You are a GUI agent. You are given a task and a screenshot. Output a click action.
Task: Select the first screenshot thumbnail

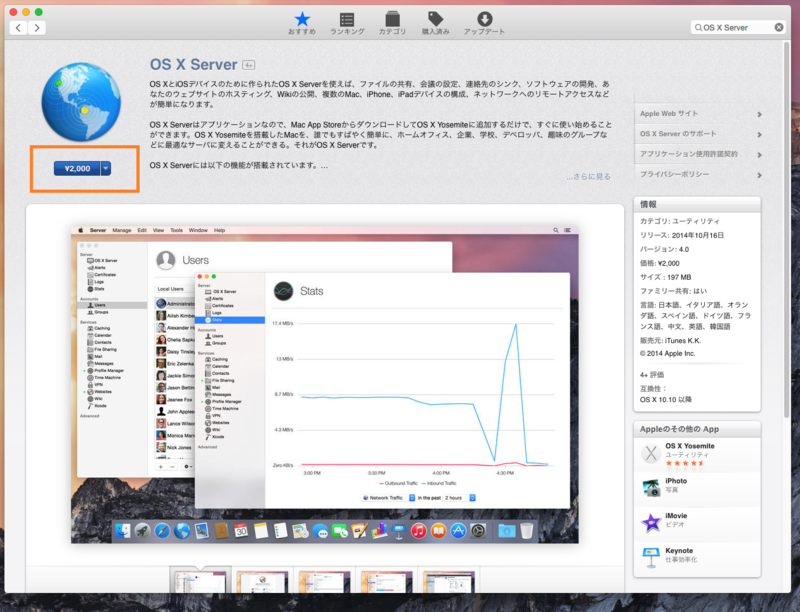click(x=200, y=581)
